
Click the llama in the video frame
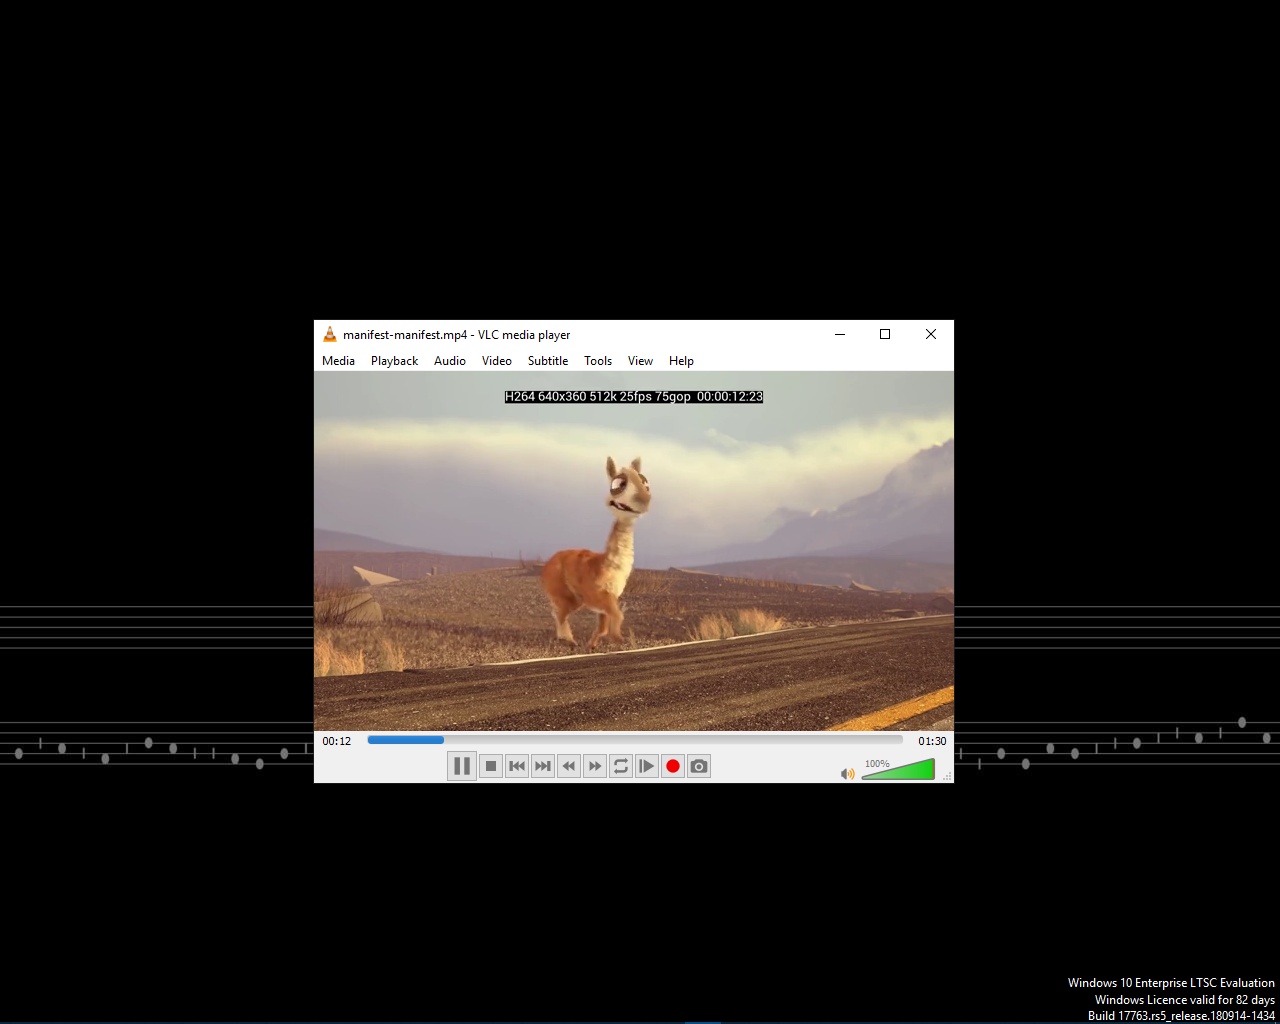point(599,550)
